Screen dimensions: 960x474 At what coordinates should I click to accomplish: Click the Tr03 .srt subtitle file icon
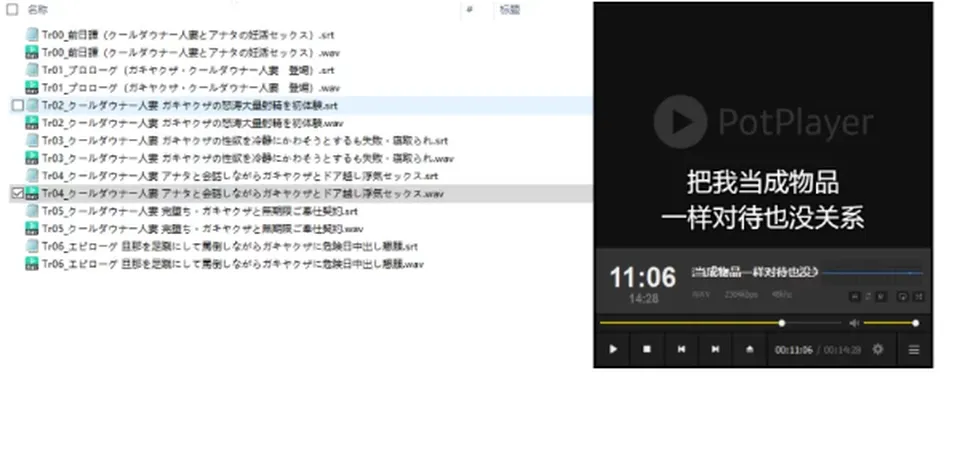click(x=32, y=141)
